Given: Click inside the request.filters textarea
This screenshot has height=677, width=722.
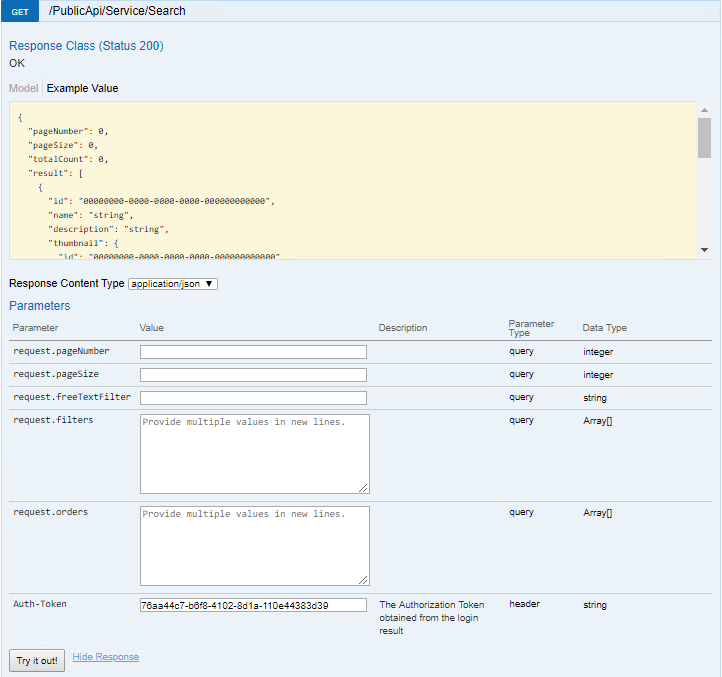Looking at the screenshot, I should 254,453.
